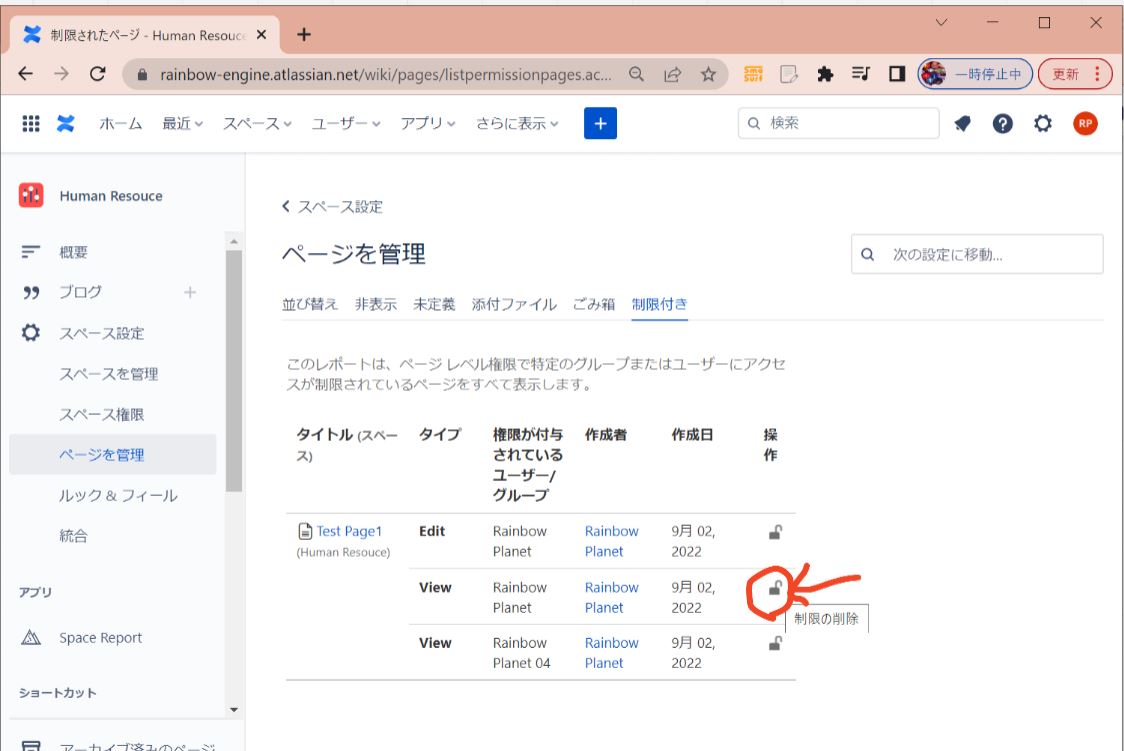
Task: Remove restriction on Test Page1 Edit row
Action: tap(774, 533)
